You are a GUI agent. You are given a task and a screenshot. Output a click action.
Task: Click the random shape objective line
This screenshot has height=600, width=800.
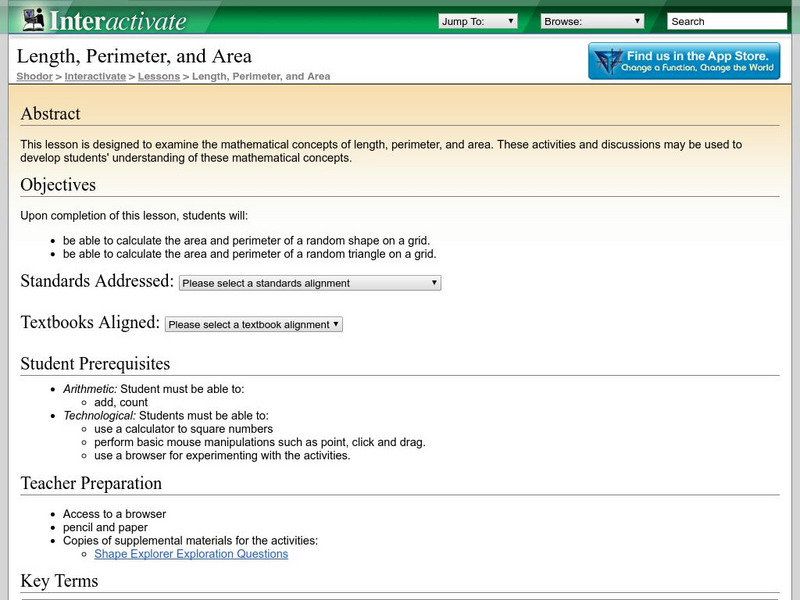pyautogui.click(x=246, y=241)
